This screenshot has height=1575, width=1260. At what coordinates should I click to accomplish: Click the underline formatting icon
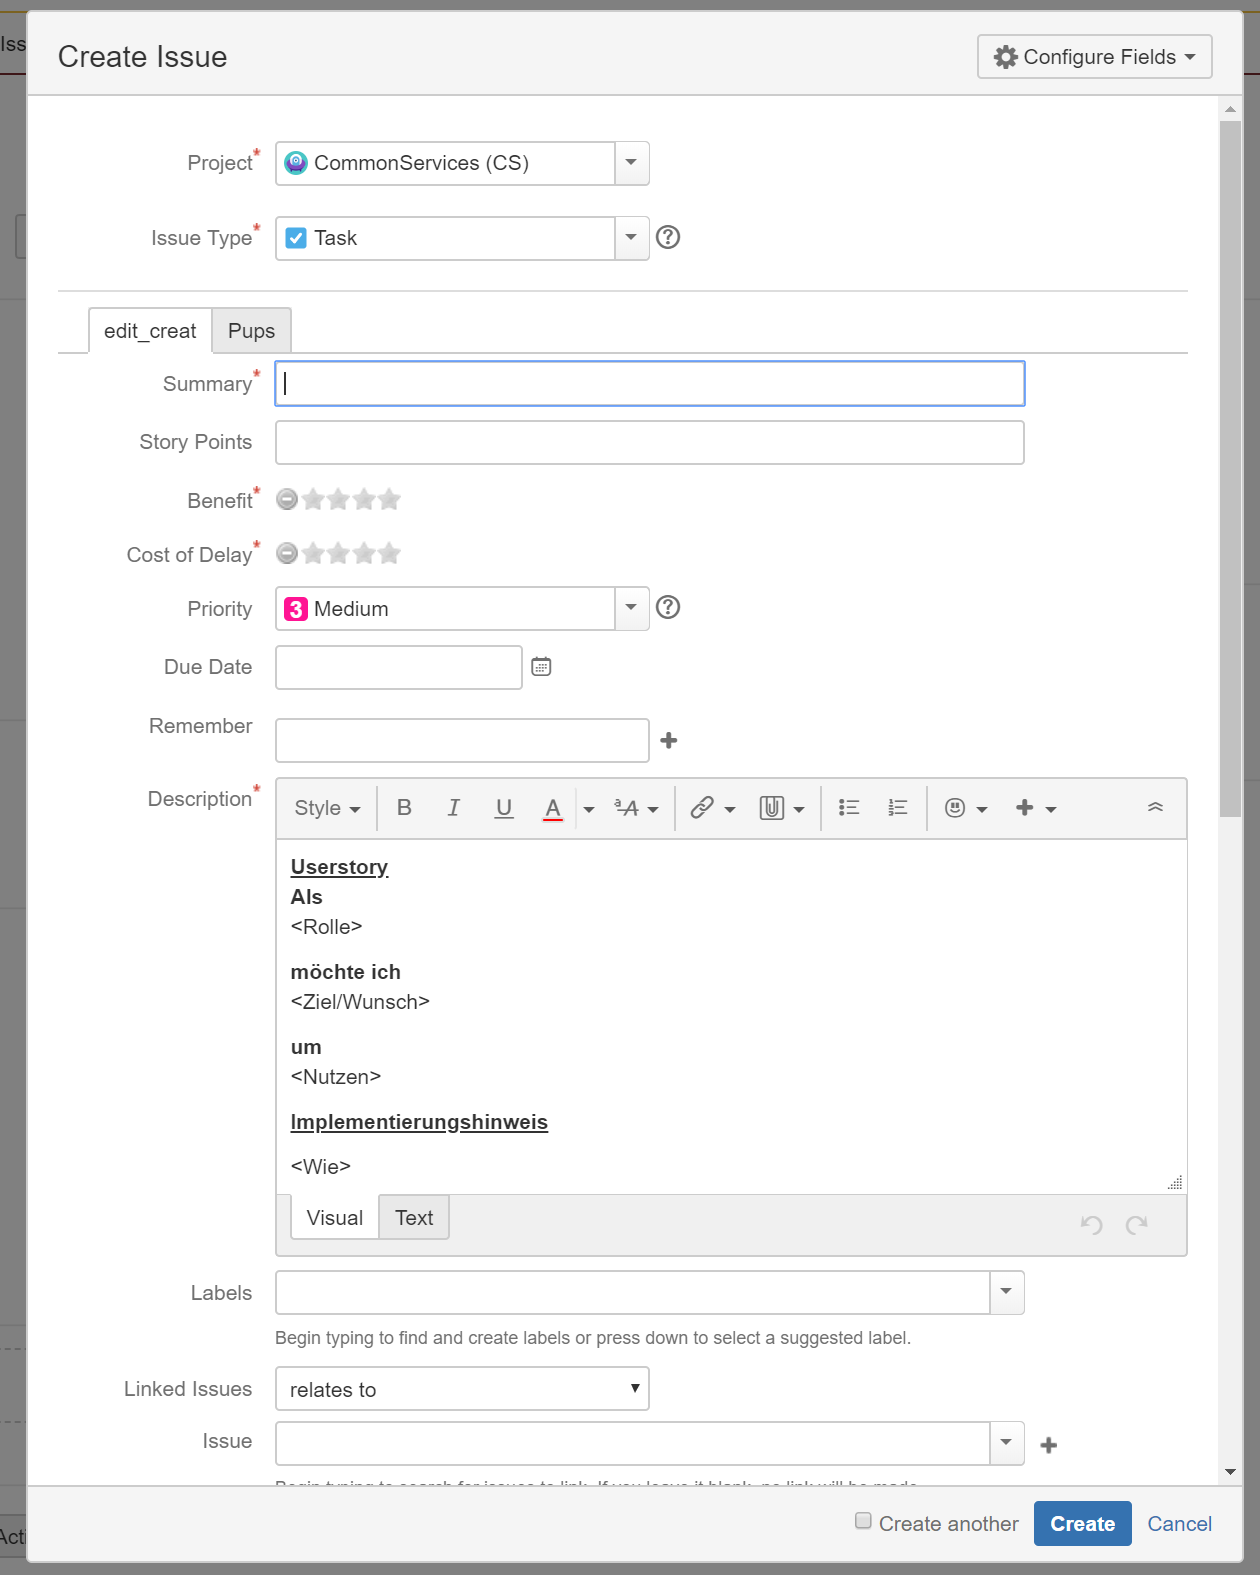[504, 808]
